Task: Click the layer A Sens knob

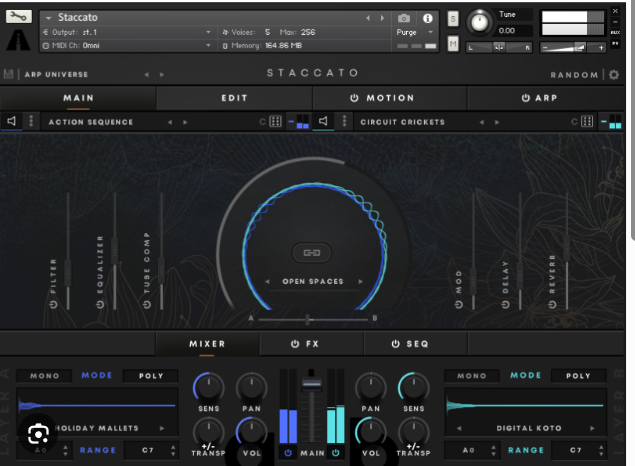Action: pos(209,387)
